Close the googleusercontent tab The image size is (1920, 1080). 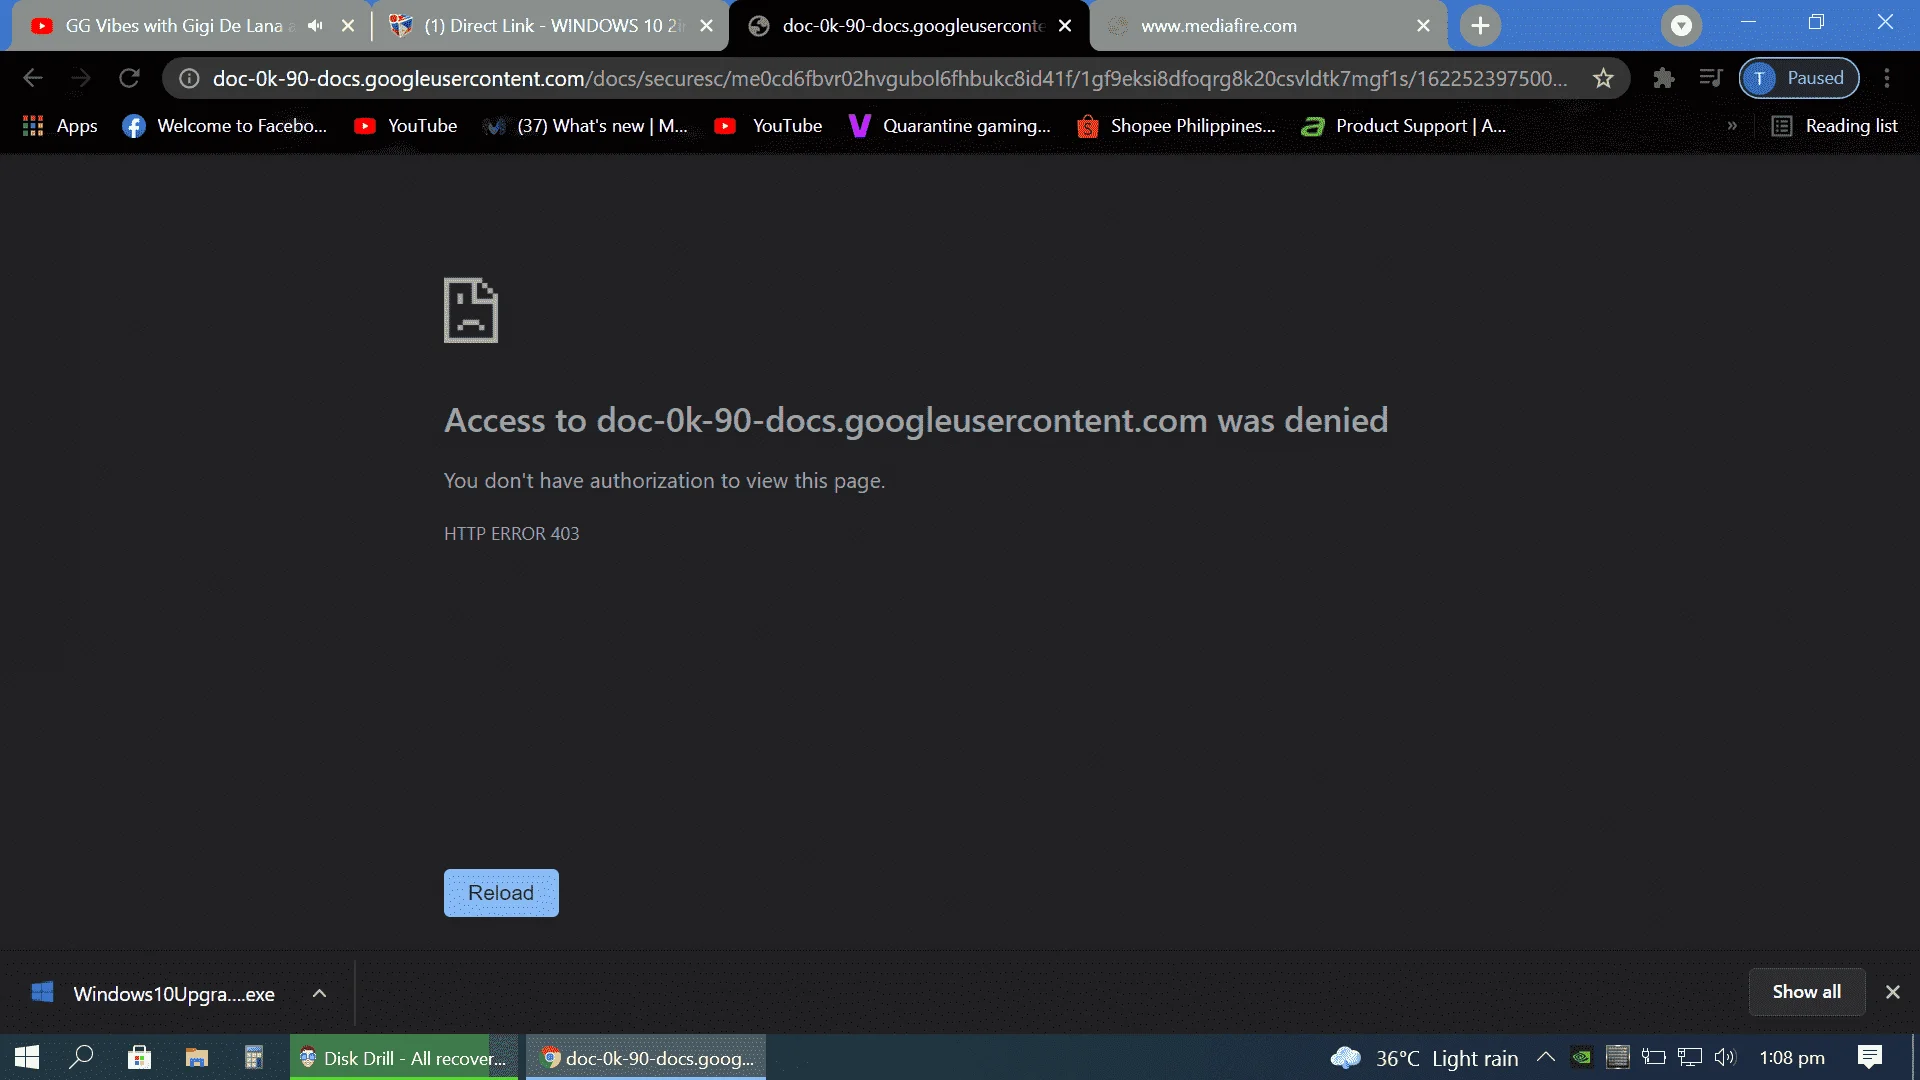coord(1065,26)
